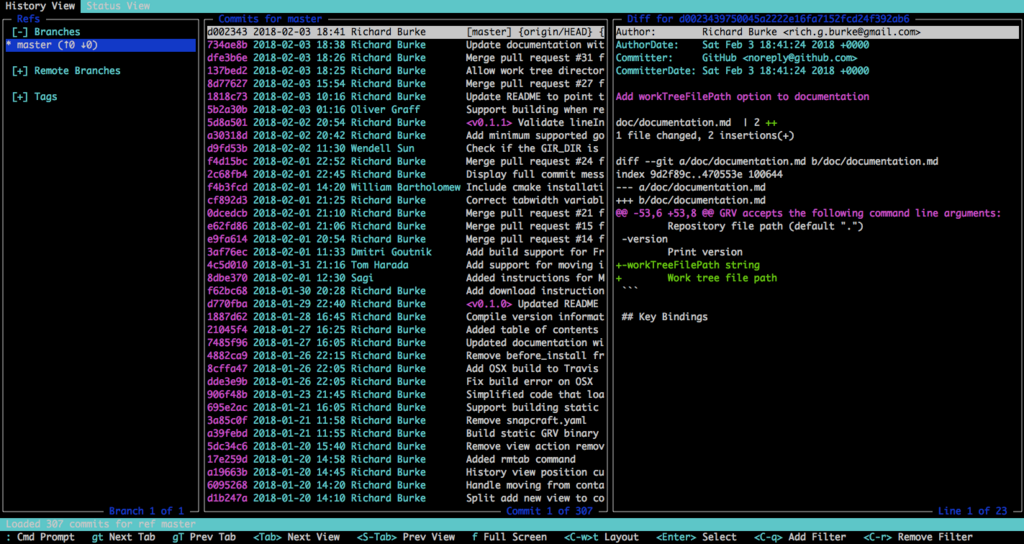Select commit f4d15bc Merge pull request #24

[x=406, y=161]
